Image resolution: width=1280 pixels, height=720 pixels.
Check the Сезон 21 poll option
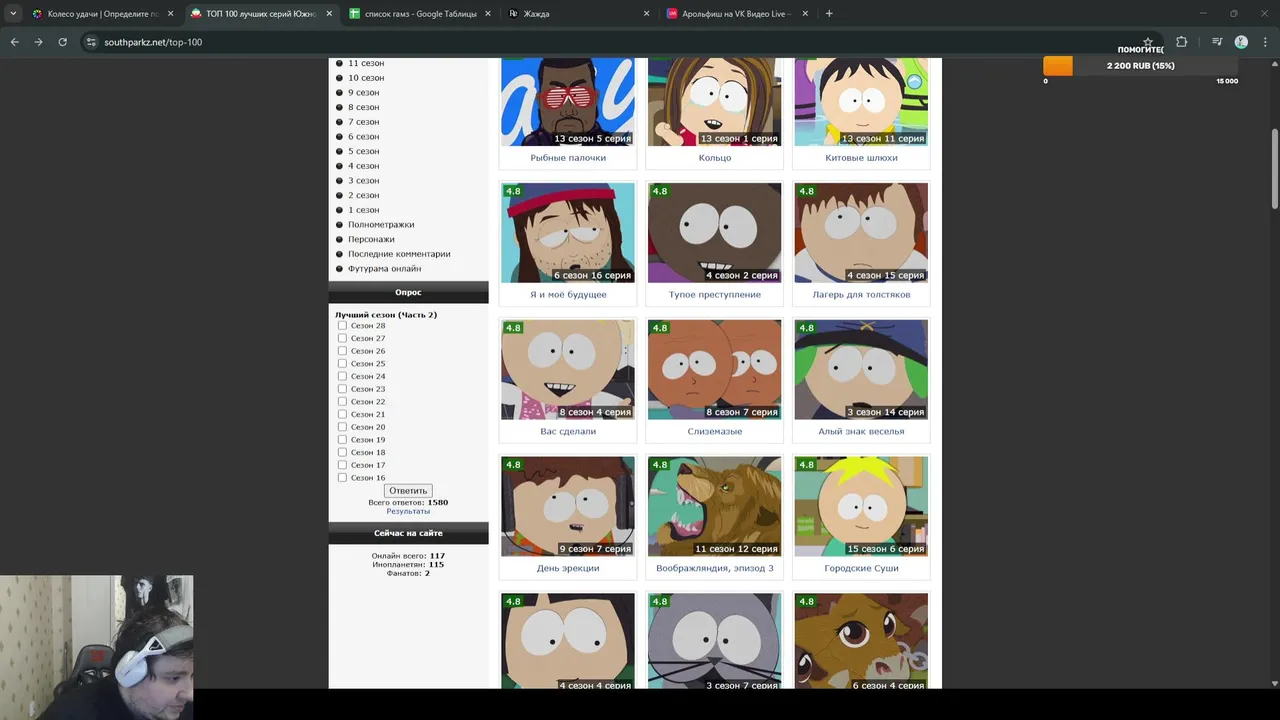point(342,414)
